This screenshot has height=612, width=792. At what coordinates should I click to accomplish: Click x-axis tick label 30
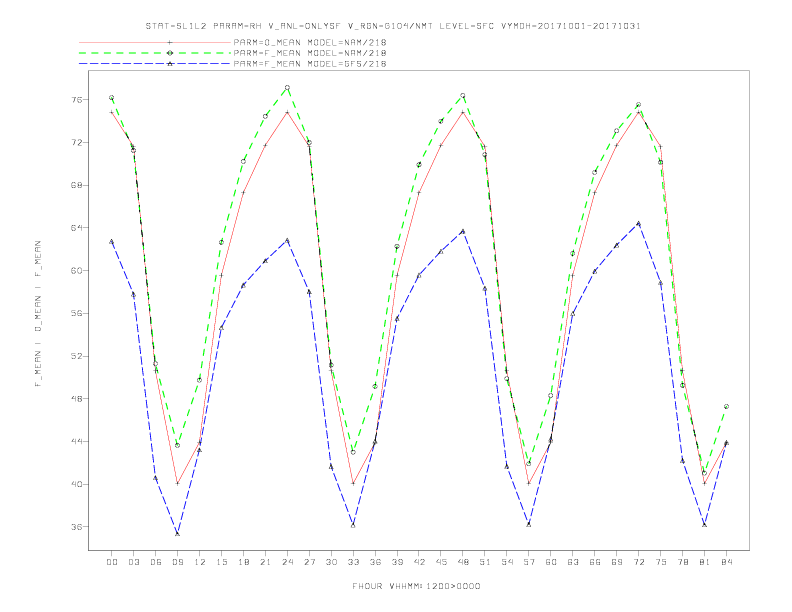click(331, 562)
